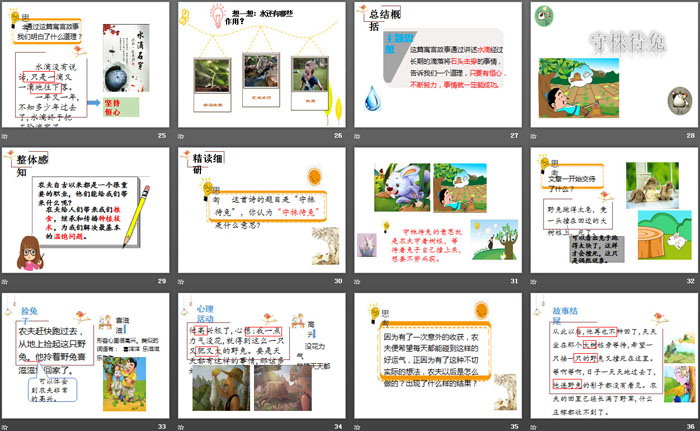Click animation star icon under slide 32

click(533, 281)
